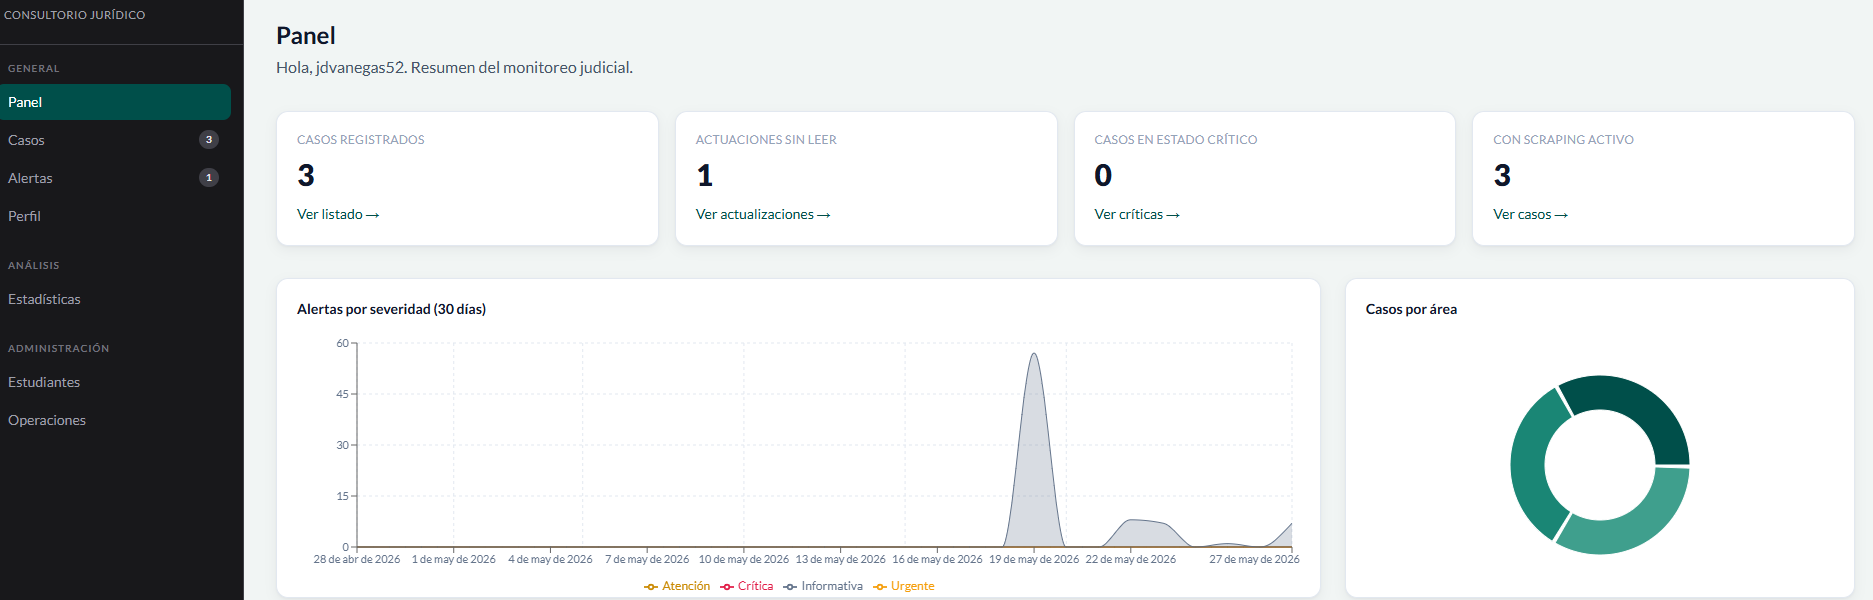The height and width of the screenshot is (600, 1873).
Task: Click the Casos count badge 3
Action: point(209,140)
